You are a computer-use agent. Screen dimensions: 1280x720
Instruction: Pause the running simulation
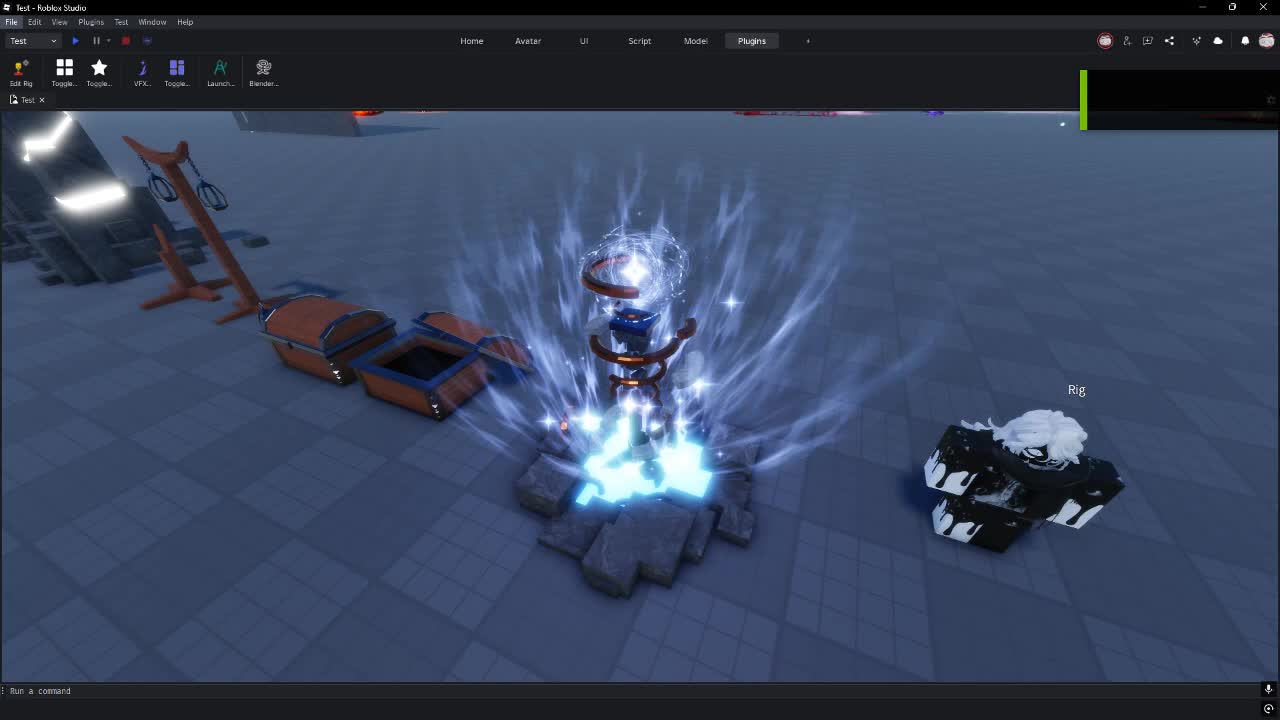tap(96, 41)
